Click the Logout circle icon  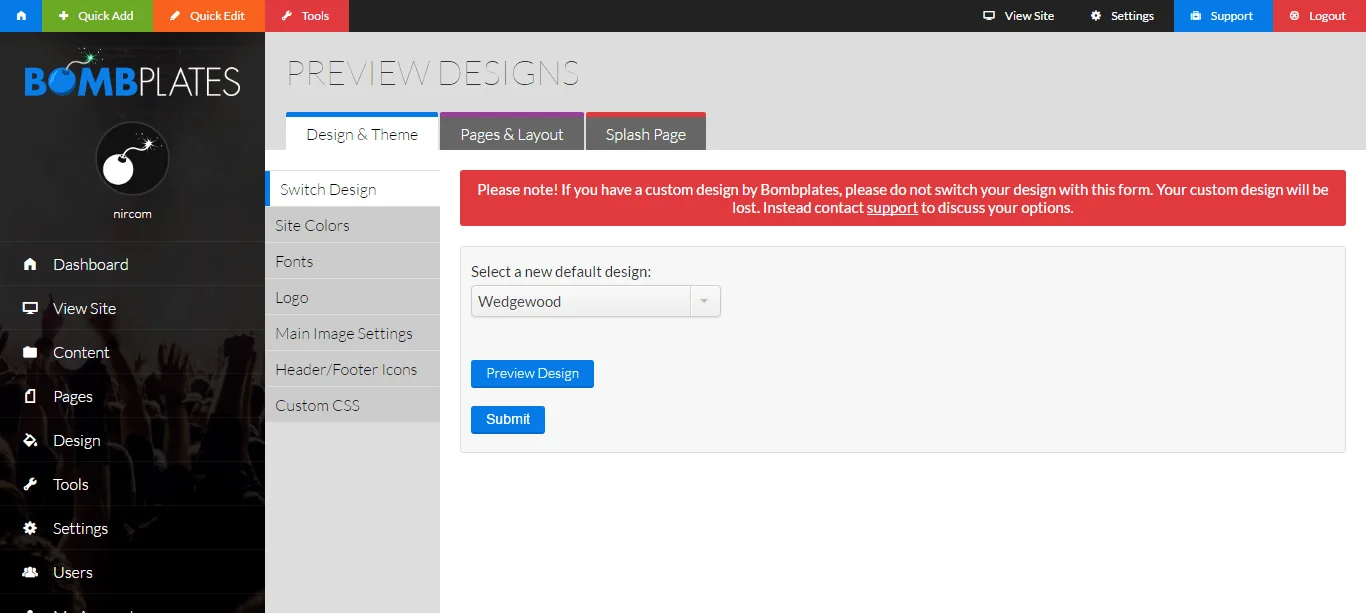coord(1294,16)
